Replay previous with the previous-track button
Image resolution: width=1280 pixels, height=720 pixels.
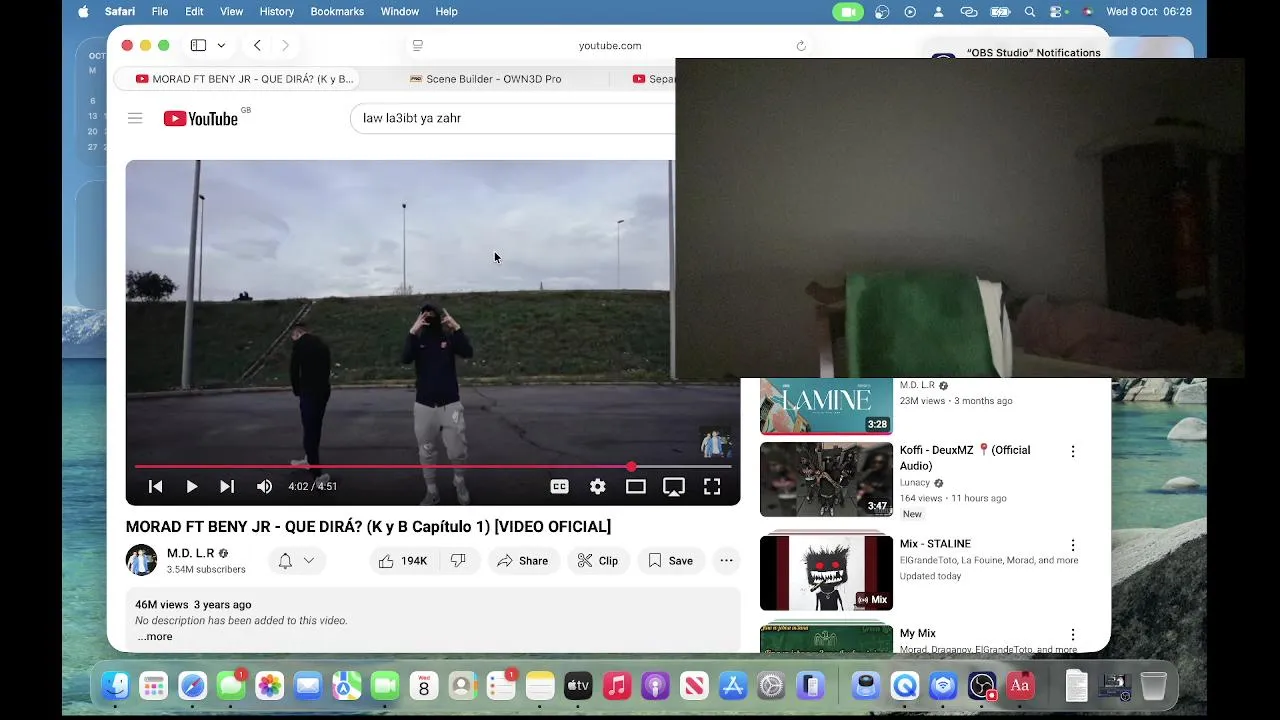pyautogui.click(x=155, y=486)
